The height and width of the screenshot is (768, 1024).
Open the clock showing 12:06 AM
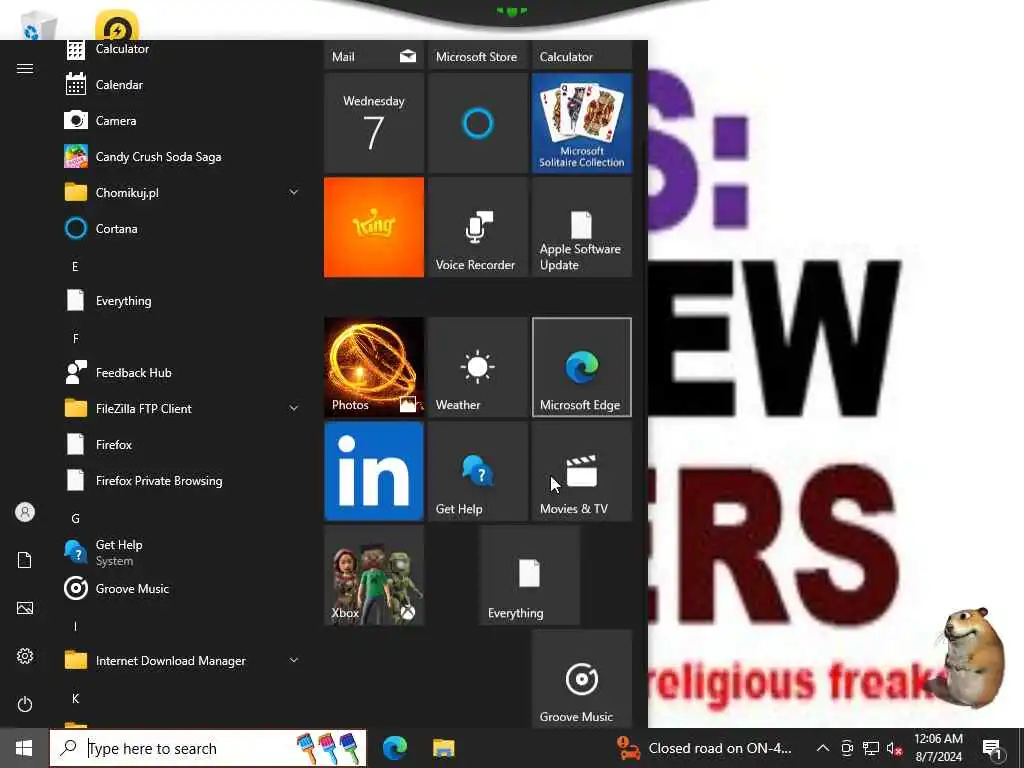tap(938, 748)
